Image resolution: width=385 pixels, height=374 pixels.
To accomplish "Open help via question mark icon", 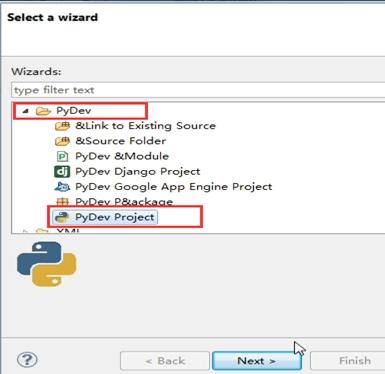I will [27, 359].
